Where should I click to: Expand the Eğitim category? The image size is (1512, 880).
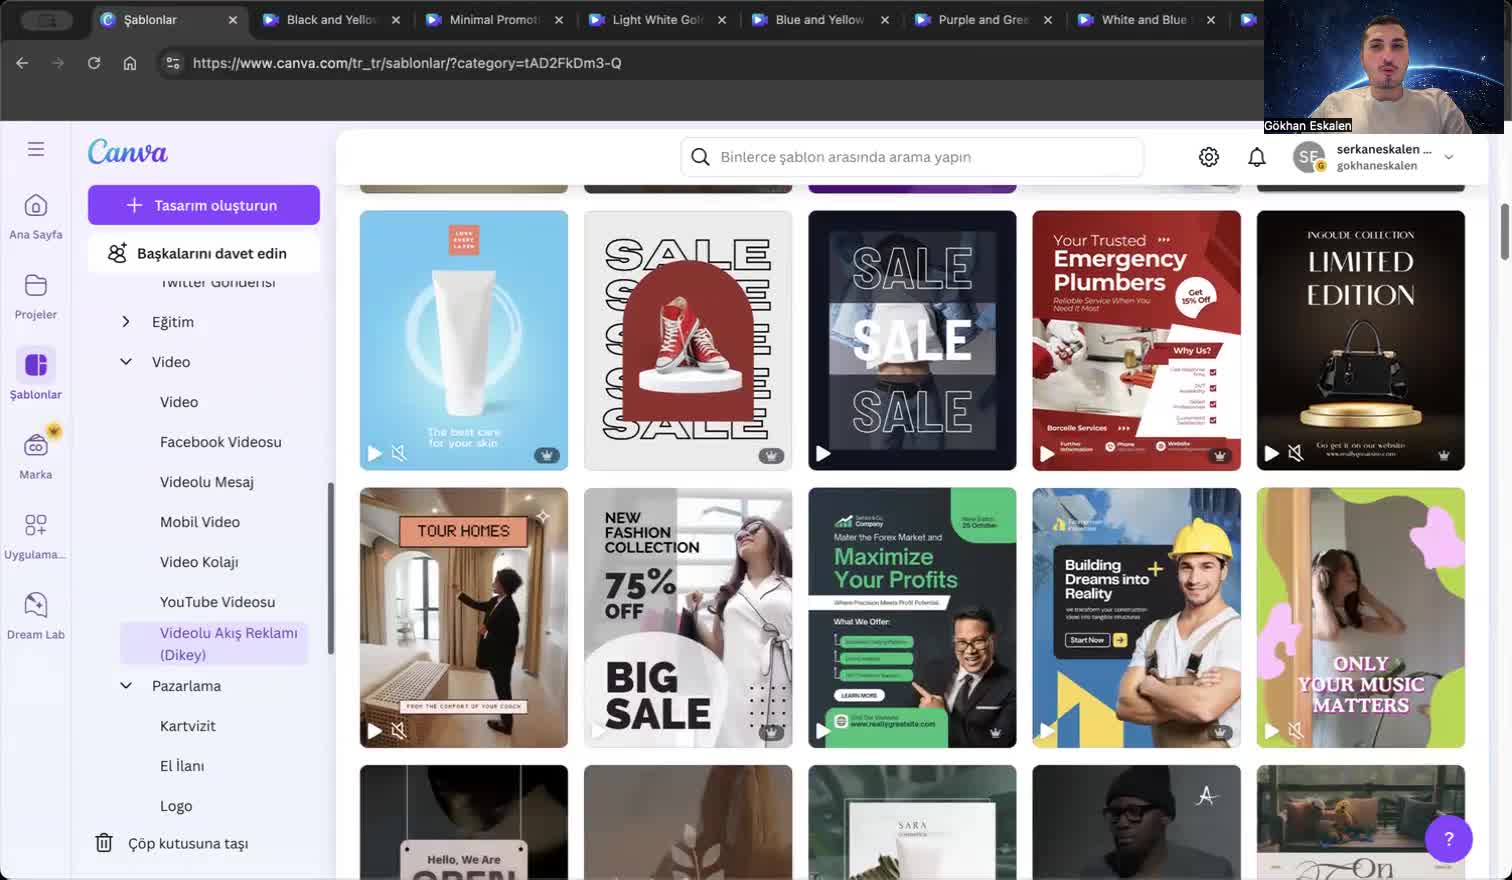point(126,322)
